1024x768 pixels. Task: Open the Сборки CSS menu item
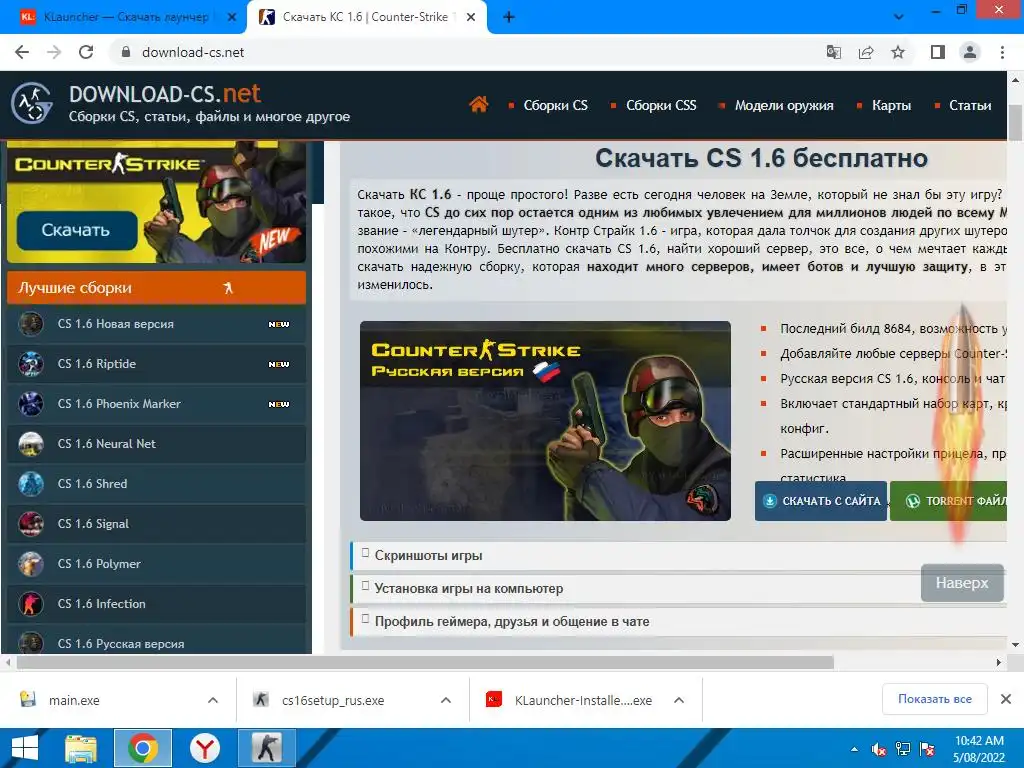[661, 105]
